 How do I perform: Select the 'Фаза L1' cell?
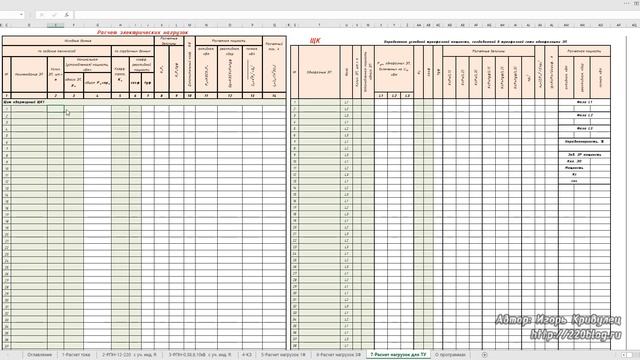(584, 102)
